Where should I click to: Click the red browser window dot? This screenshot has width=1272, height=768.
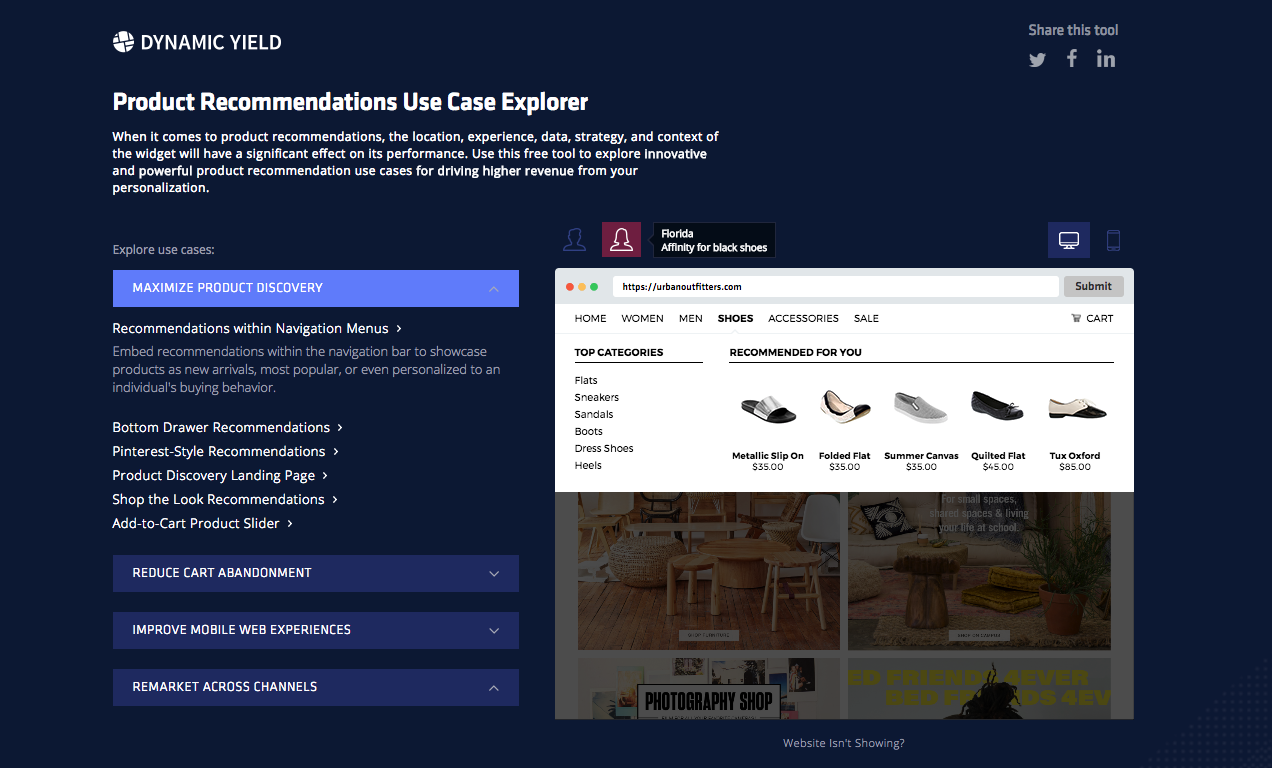[570, 287]
